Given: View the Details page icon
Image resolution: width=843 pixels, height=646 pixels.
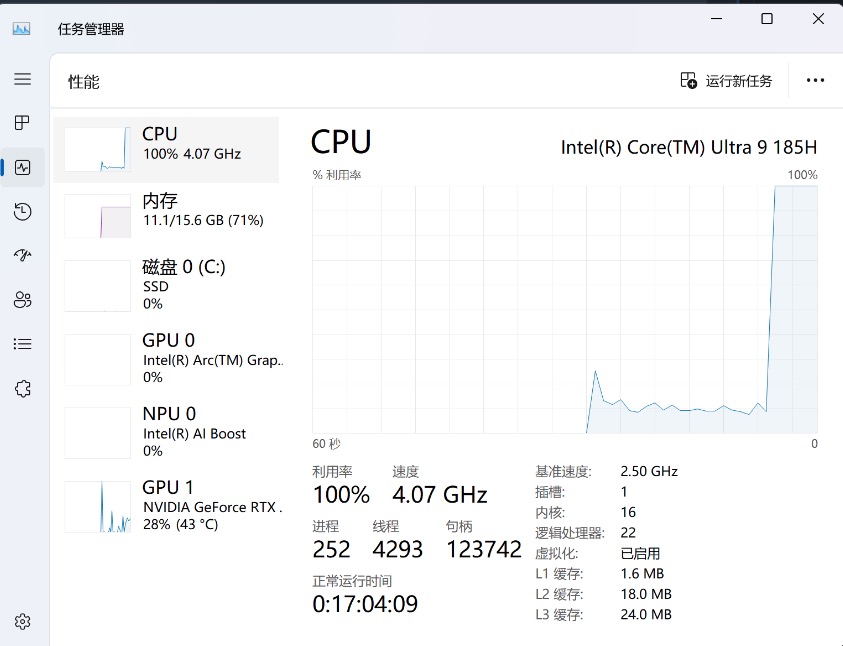Looking at the screenshot, I should tap(22, 343).
